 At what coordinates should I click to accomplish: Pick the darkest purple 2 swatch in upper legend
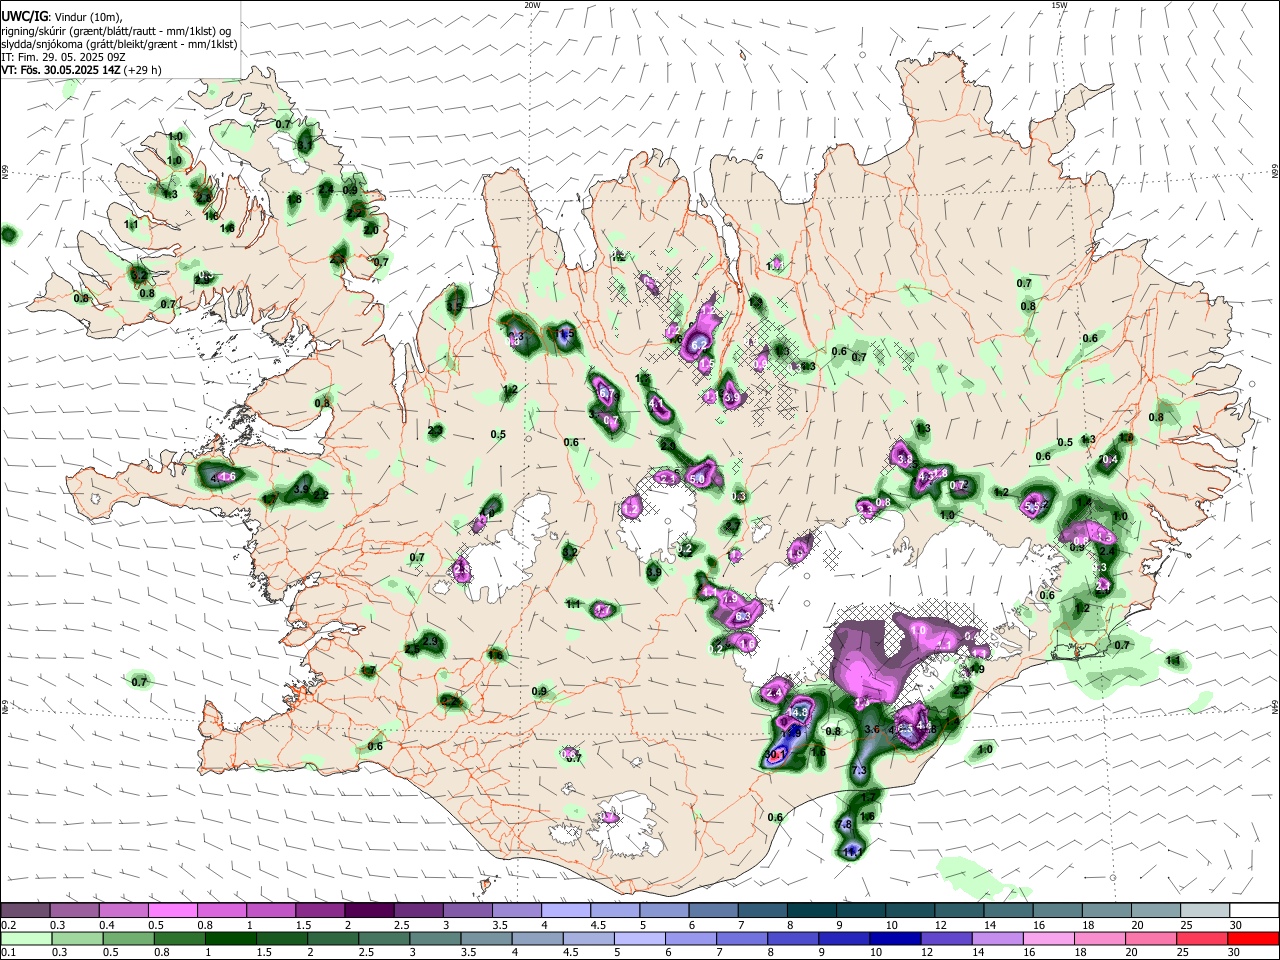[369, 911]
